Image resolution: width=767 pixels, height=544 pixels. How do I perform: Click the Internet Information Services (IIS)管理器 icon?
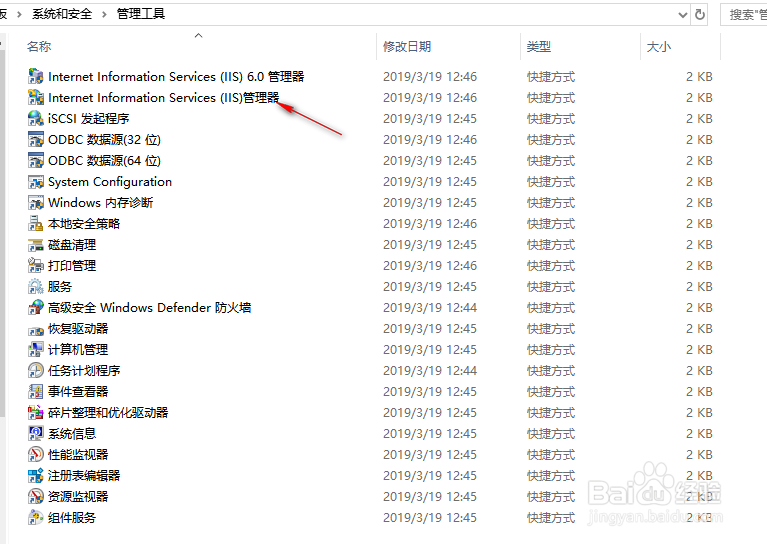coord(36,97)
